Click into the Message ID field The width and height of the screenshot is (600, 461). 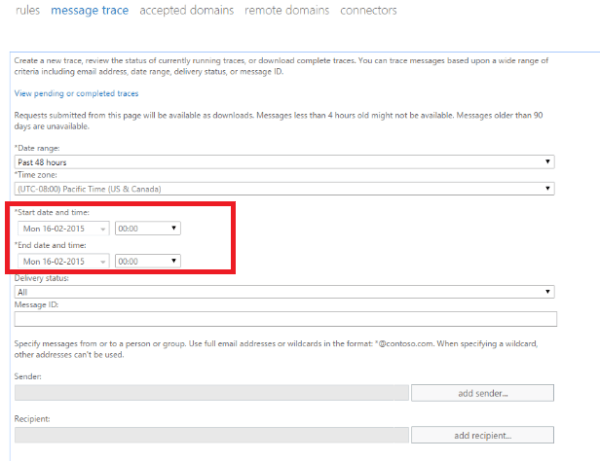[x=284, y=319]
